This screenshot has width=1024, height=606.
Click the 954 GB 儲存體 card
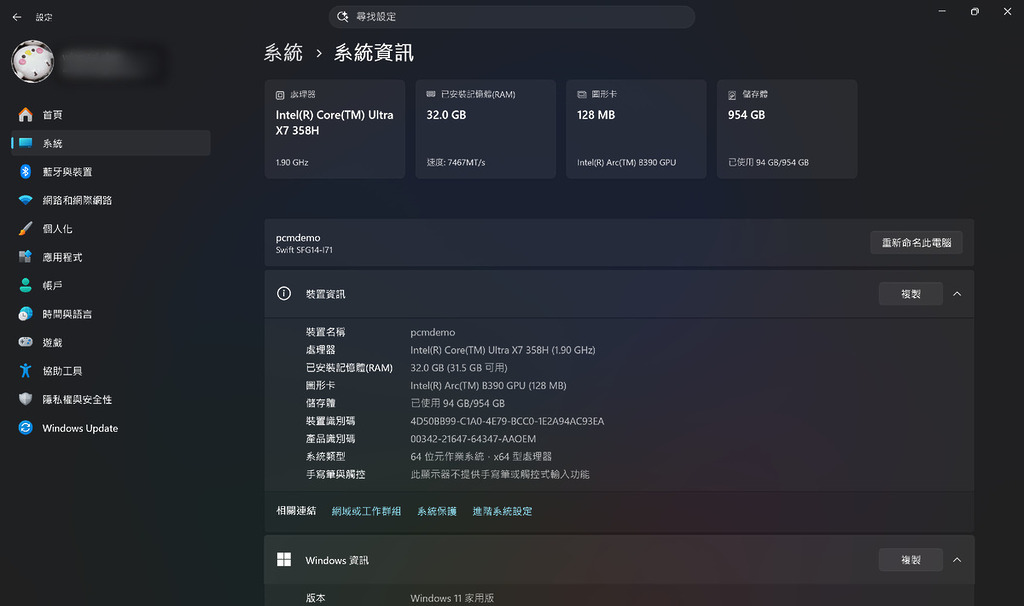[787, 129]
